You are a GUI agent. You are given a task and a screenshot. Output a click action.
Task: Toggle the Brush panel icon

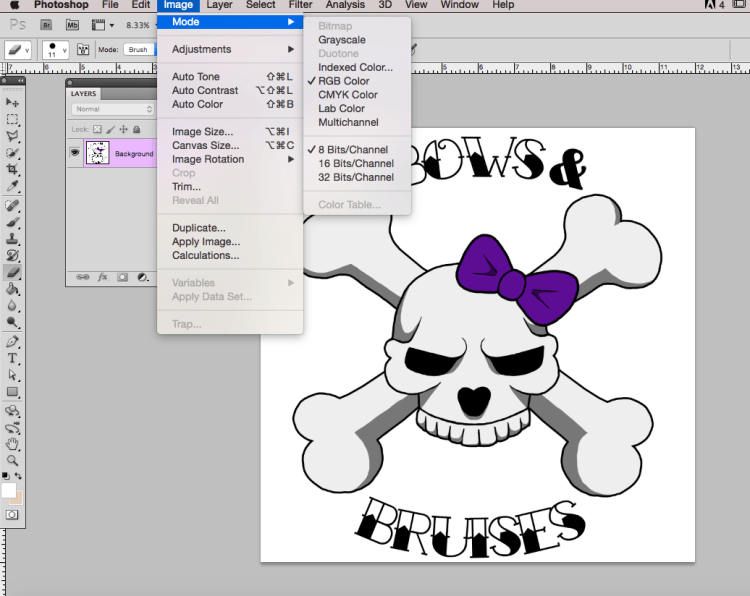tap(83, 49)
